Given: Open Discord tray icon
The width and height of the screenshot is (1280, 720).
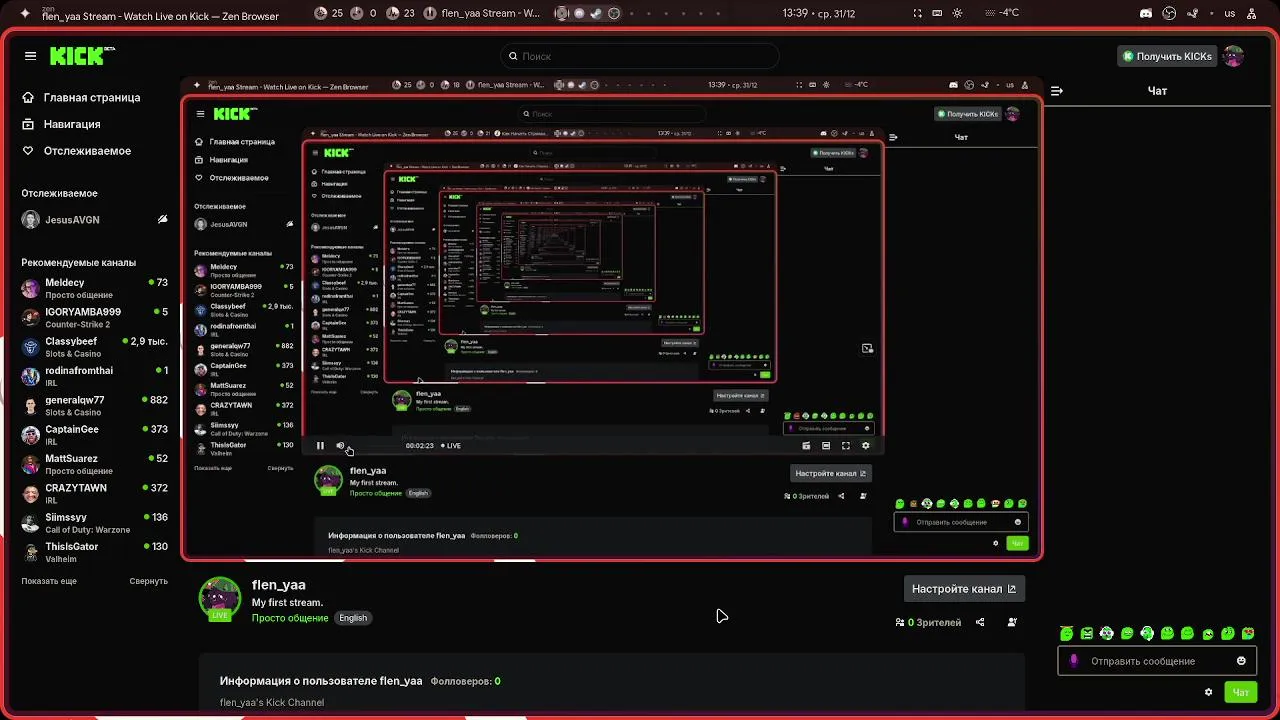Looking at the screenshot, I should pos(1146,14).
